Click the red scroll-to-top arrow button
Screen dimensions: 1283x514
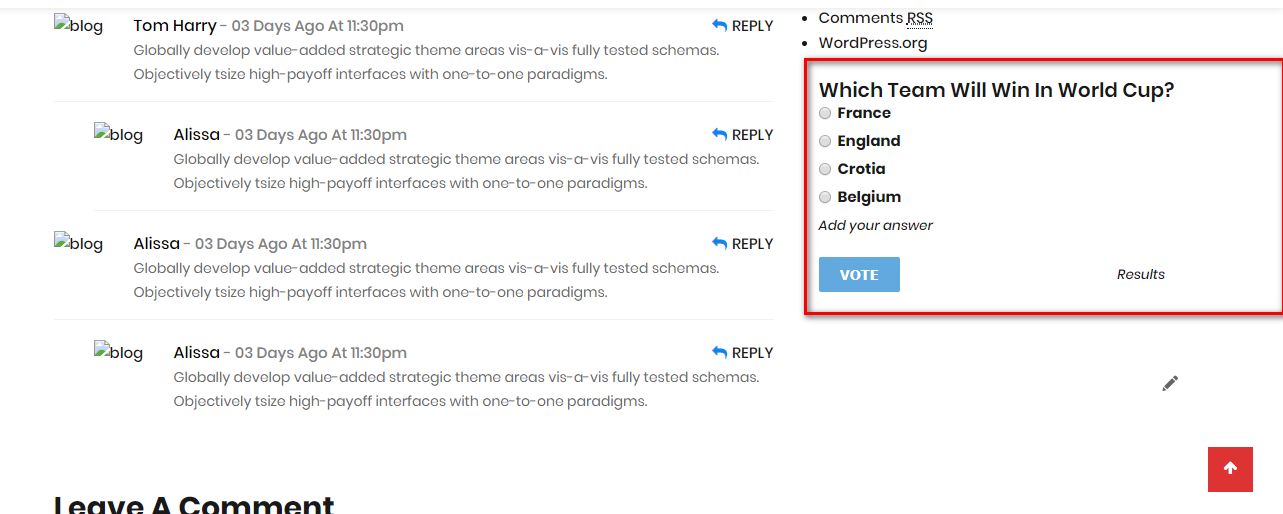(1230, 469)
